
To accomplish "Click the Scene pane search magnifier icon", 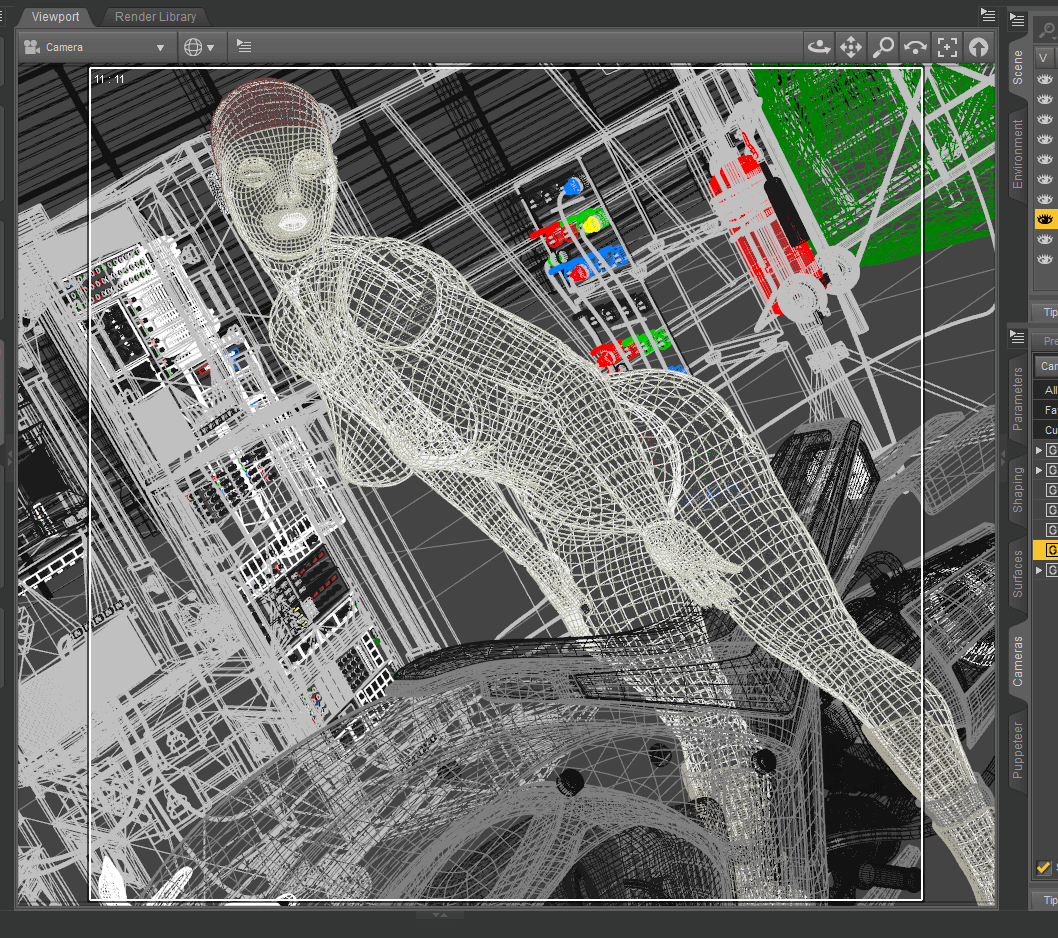I will [1047, 29].
